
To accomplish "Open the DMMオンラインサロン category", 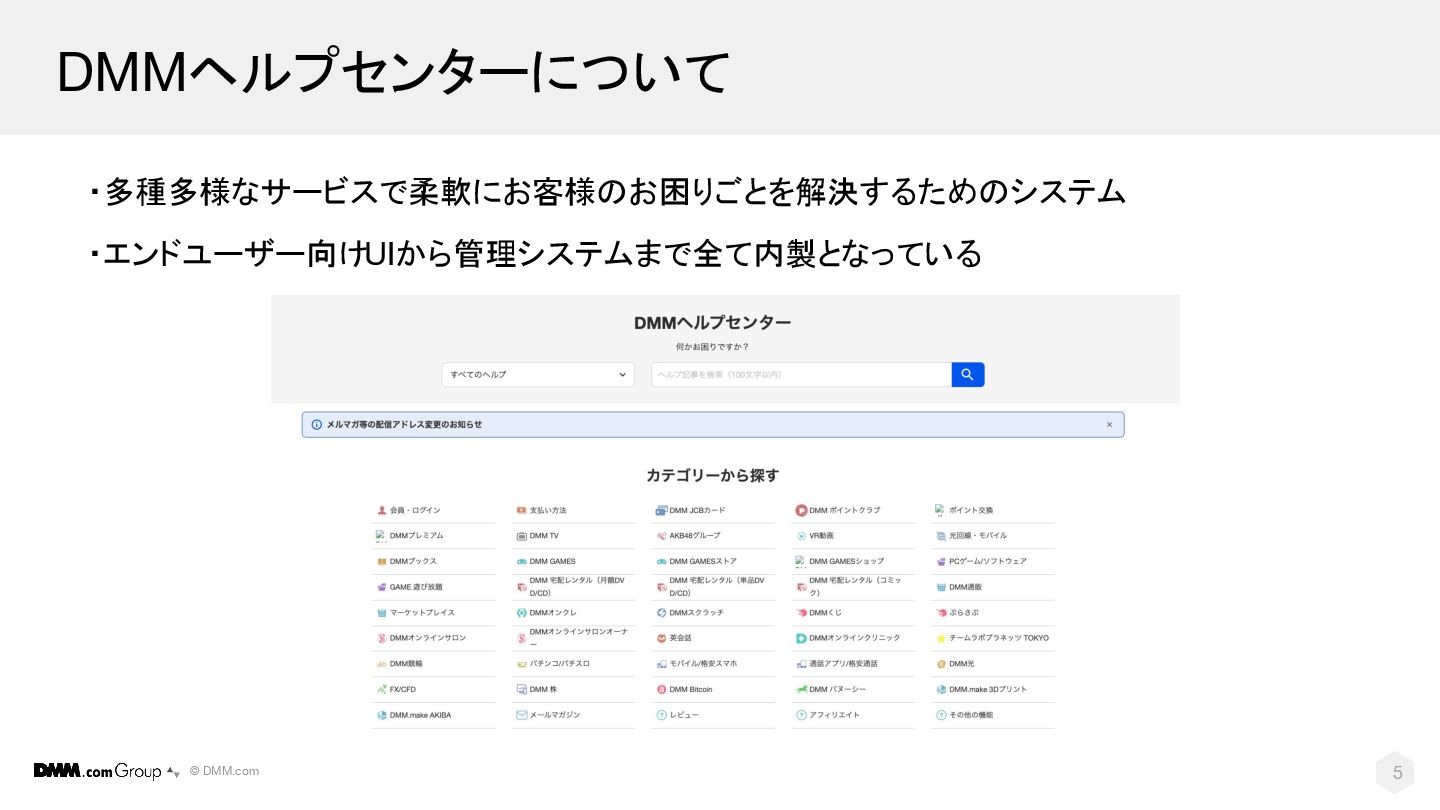I will click(433, 638).
